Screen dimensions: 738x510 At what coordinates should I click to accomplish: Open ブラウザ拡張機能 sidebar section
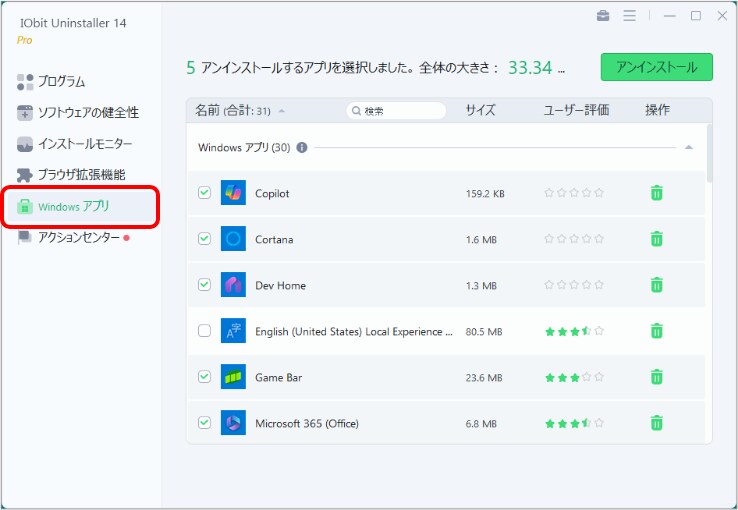[x=71, y=175]
